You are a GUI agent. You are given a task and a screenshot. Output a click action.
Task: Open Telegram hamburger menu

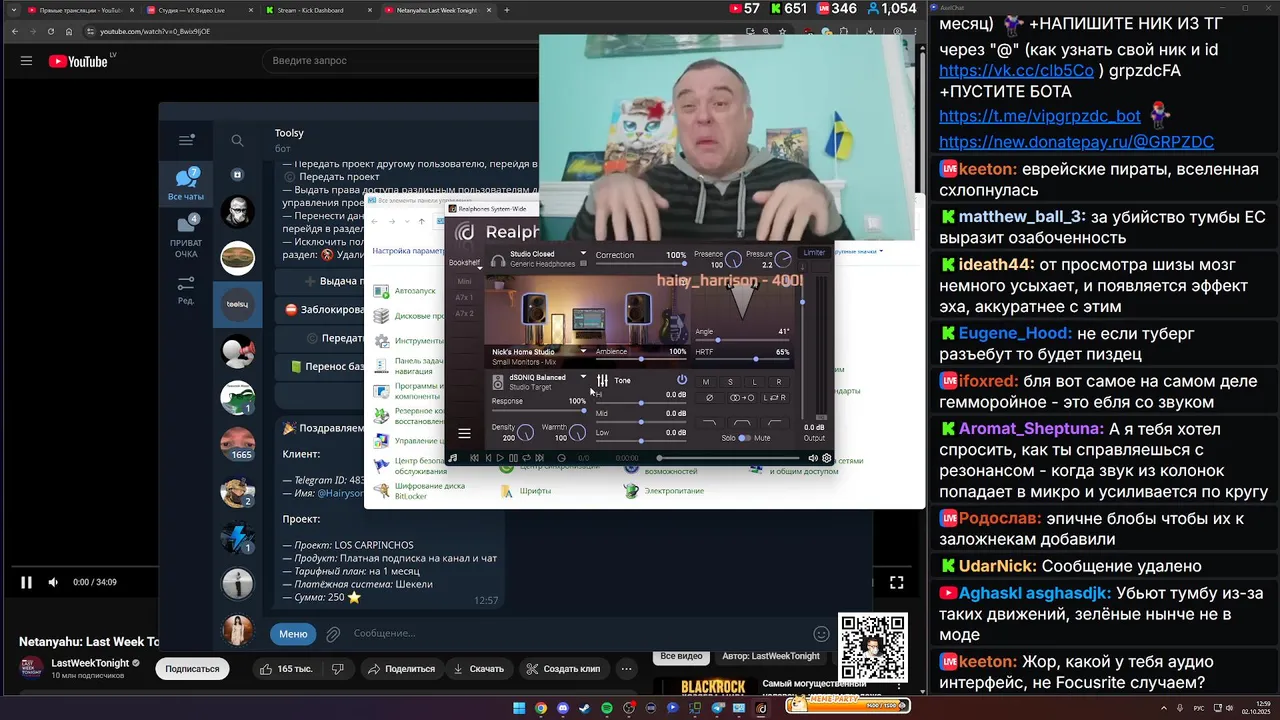pyautogui.click(x=186, y=141)
